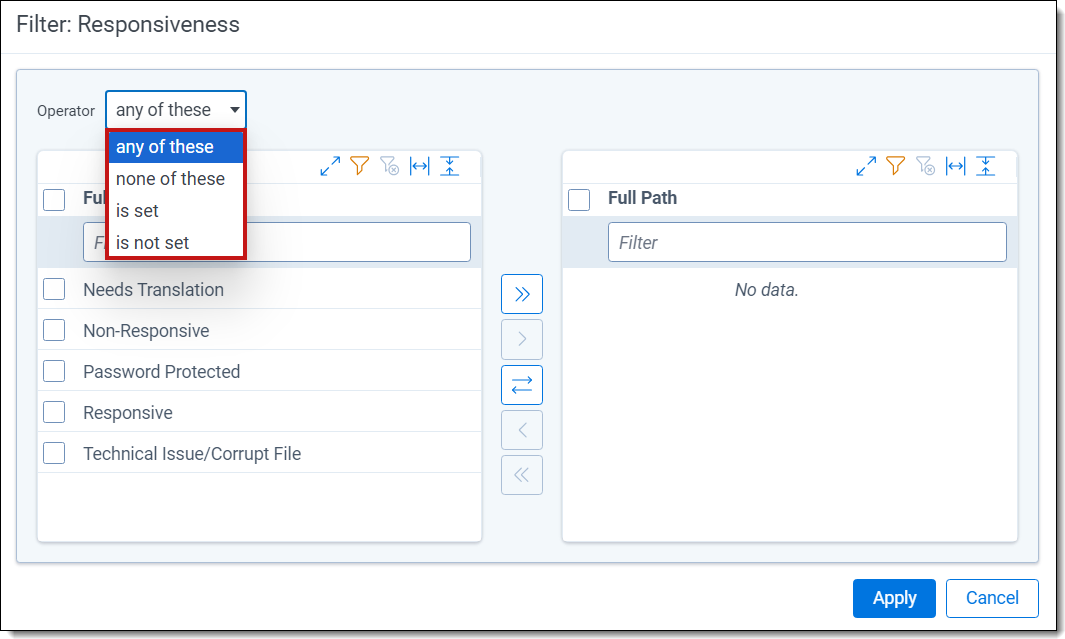Select the 'Non-Responsive' row text

point(146,331)
